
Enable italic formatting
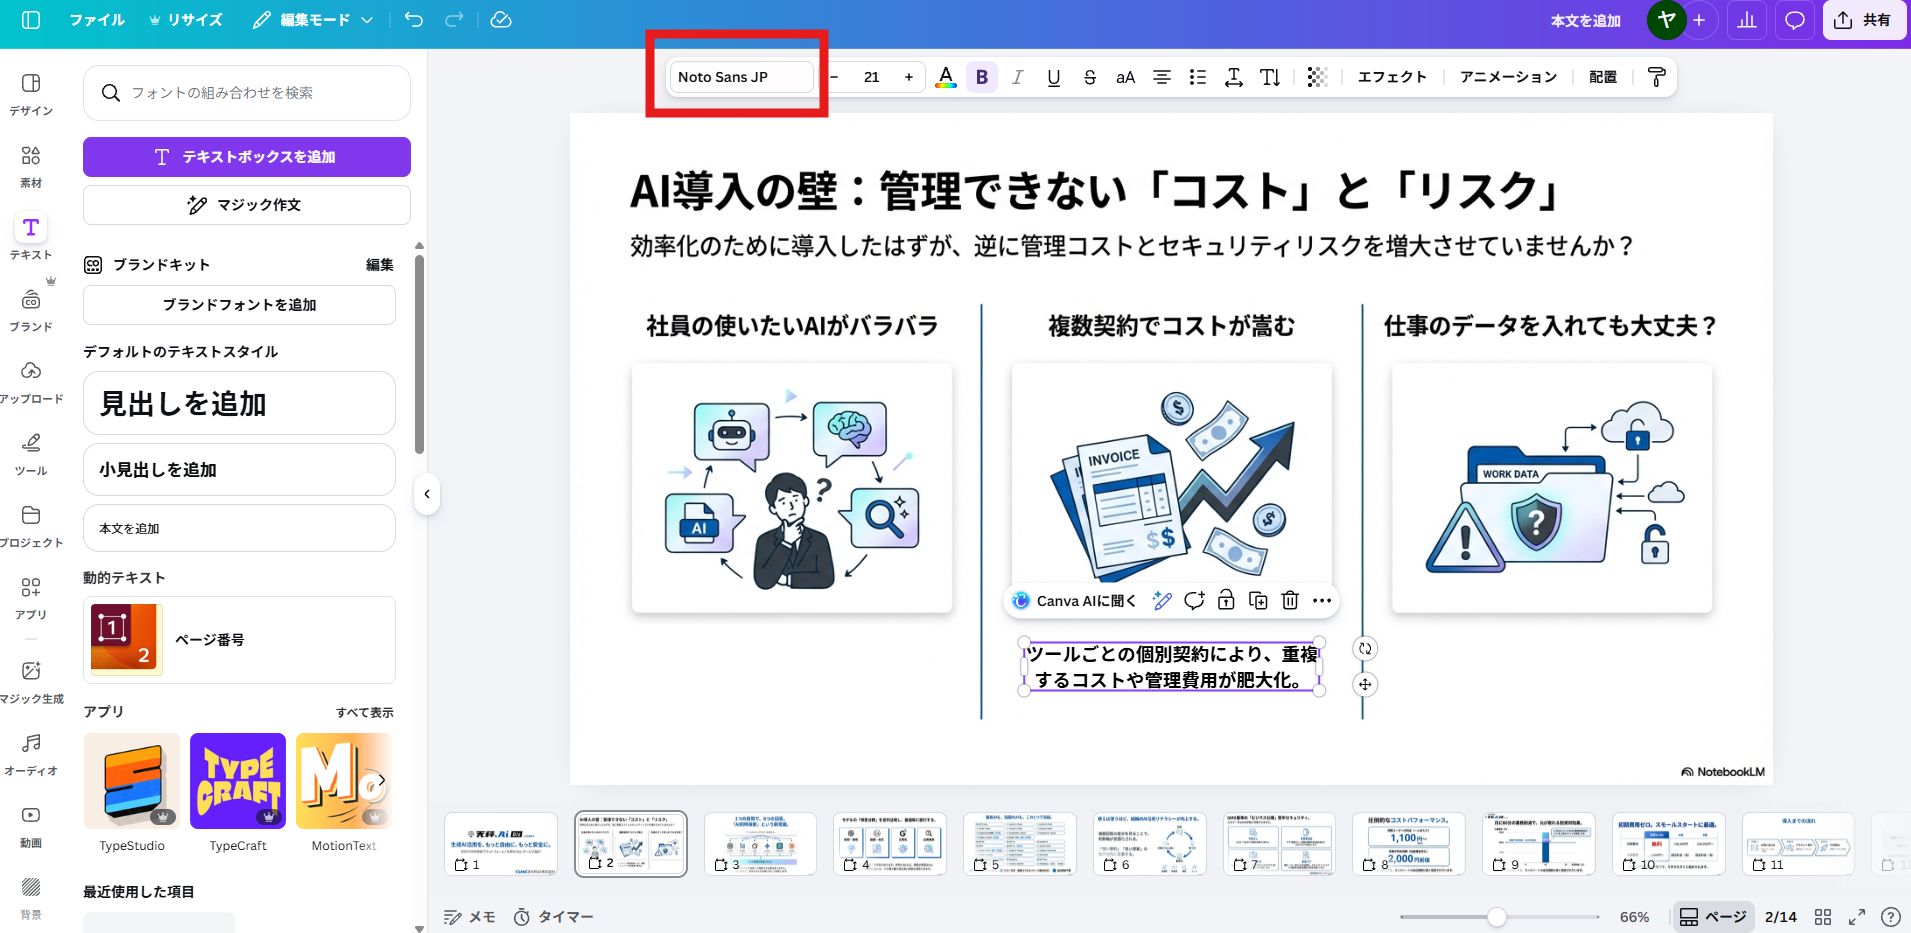click(1017, 76)
